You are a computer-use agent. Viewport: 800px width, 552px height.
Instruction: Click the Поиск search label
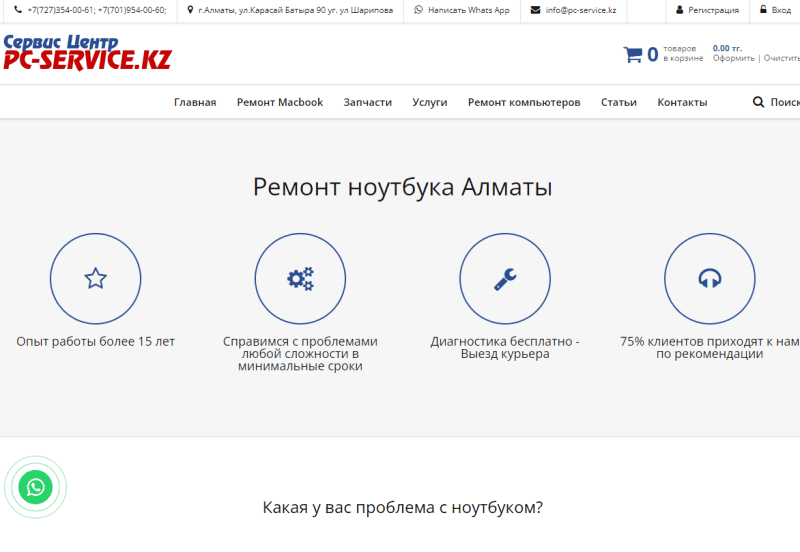coord(785,102)
